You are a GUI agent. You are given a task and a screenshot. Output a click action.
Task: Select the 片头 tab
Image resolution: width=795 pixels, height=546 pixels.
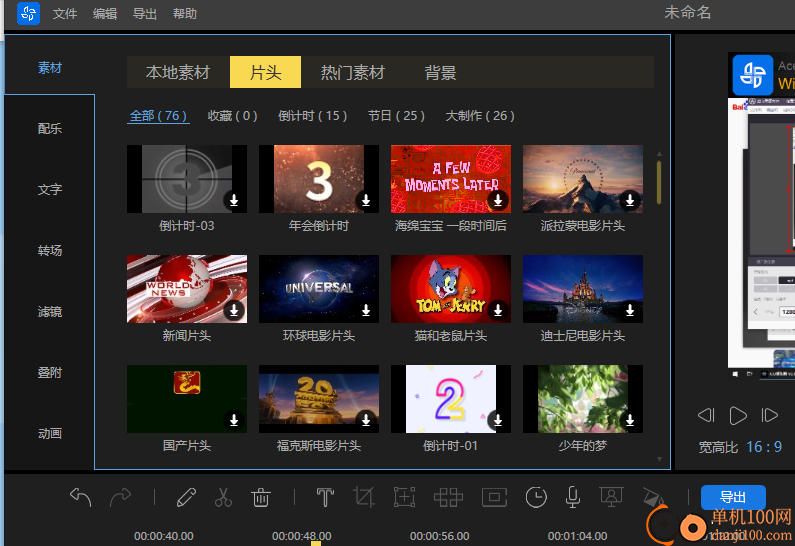click(x=265, y=72)
